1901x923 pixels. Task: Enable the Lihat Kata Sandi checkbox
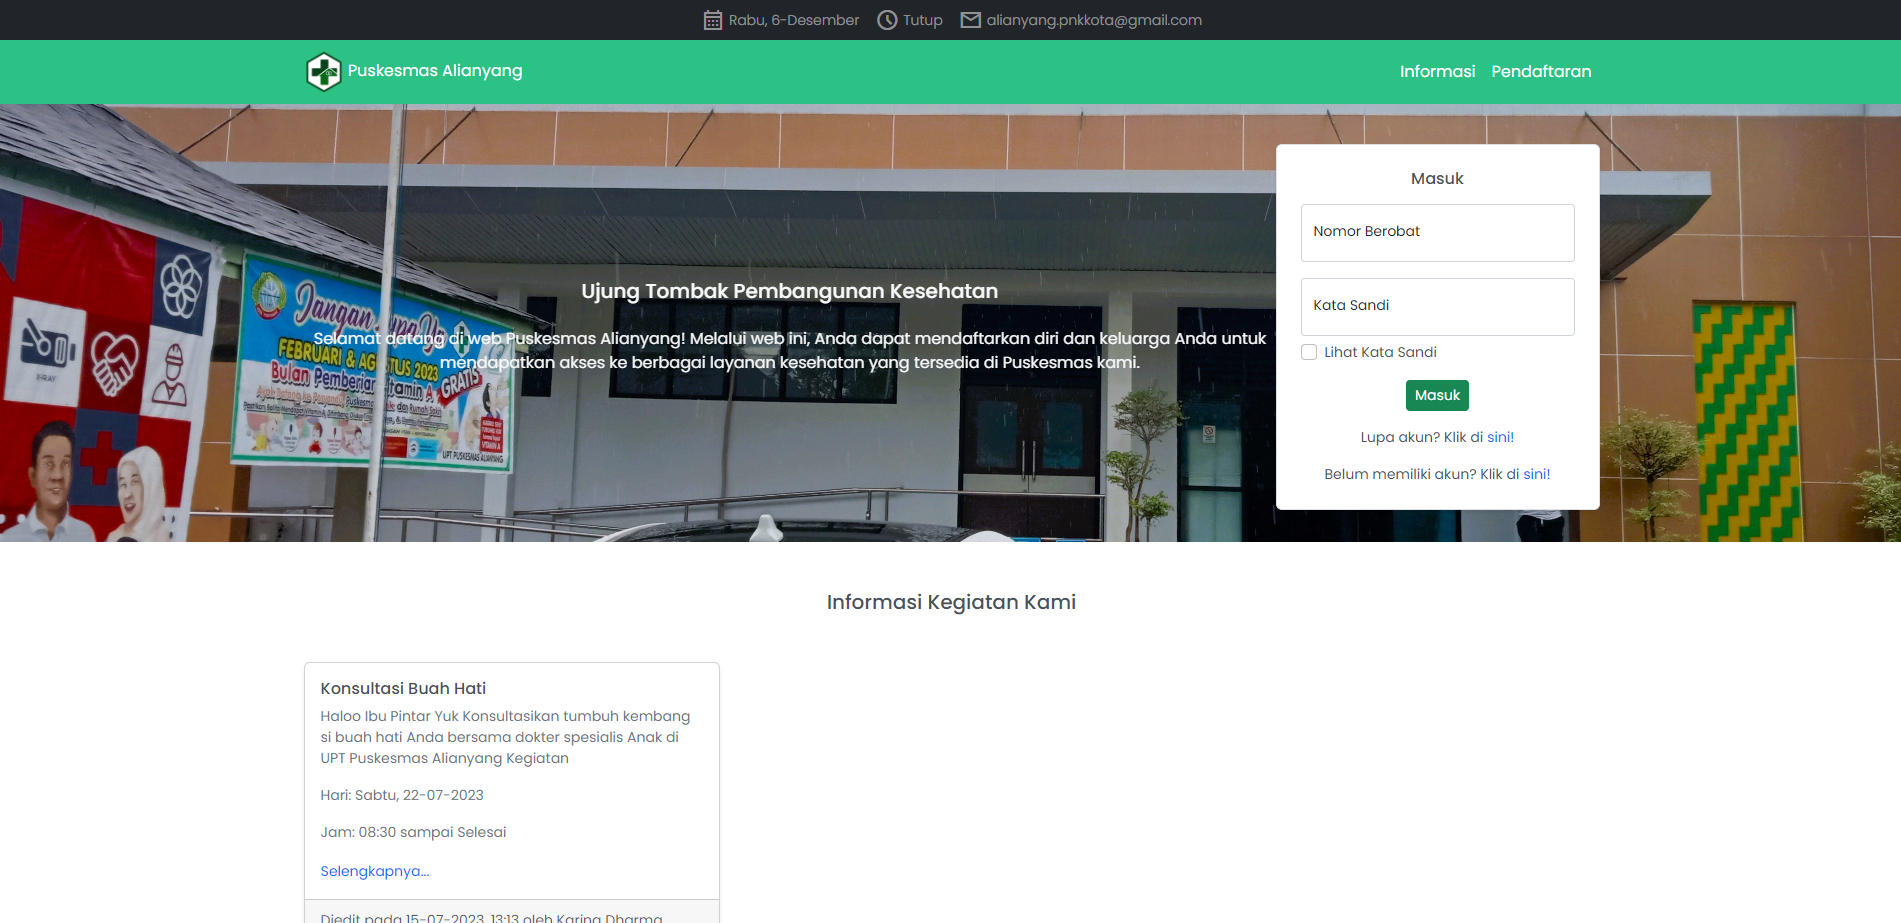click(1309, 352)
